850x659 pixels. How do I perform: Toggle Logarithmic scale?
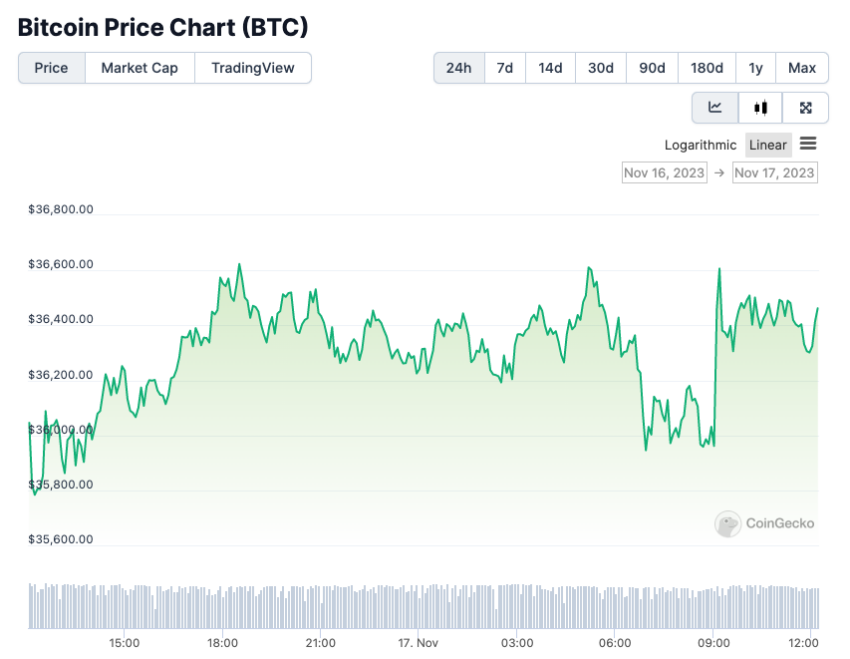tap(700, 145)
